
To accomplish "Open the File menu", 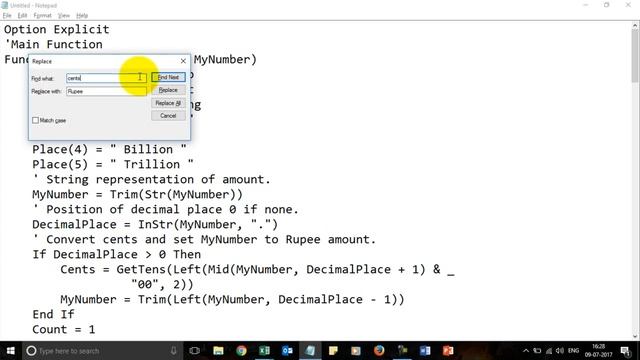I will 7,16.
